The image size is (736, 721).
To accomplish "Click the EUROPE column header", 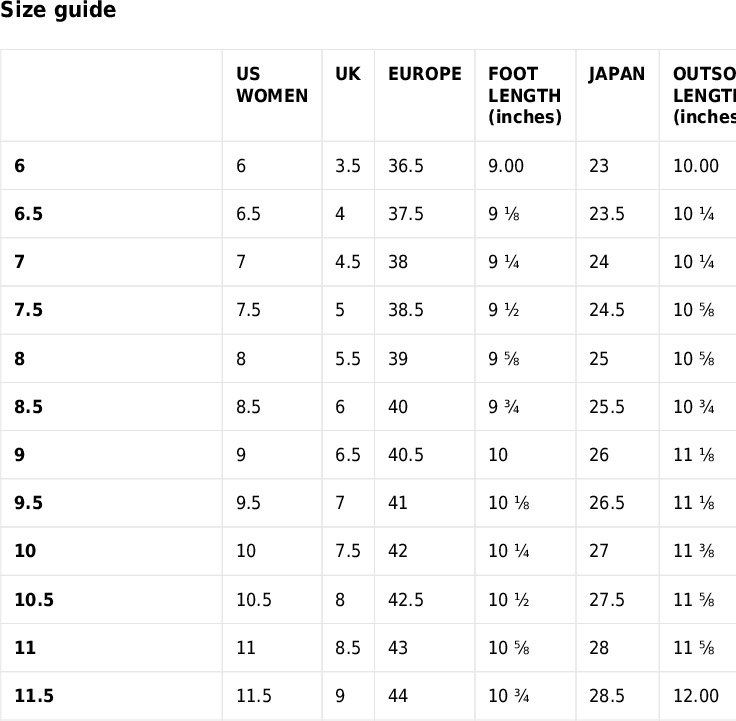I will click(x=425, y=74).
